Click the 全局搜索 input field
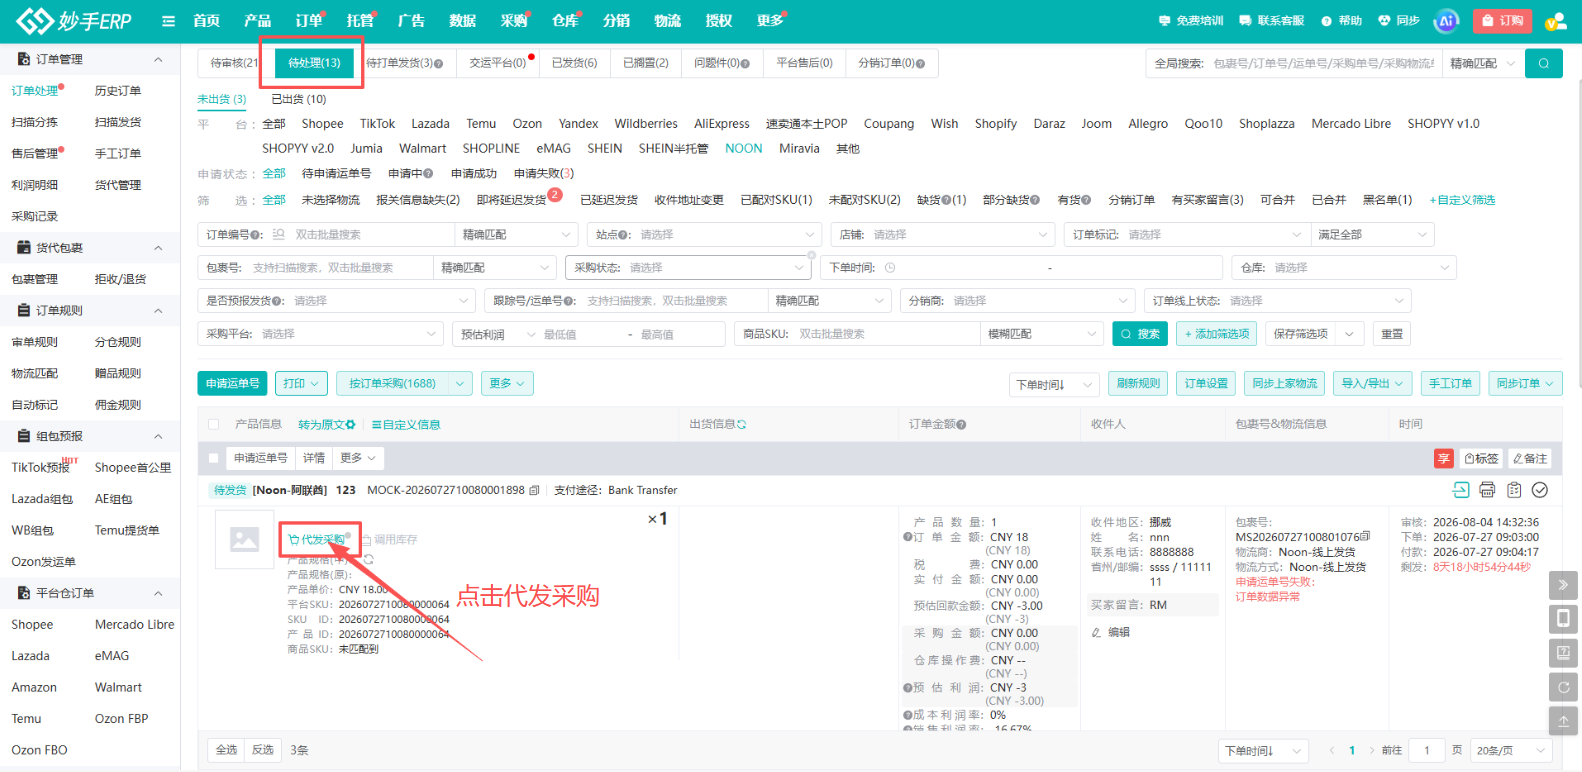Screen dimensions: 1582x772 click(x=1323, y=63)
